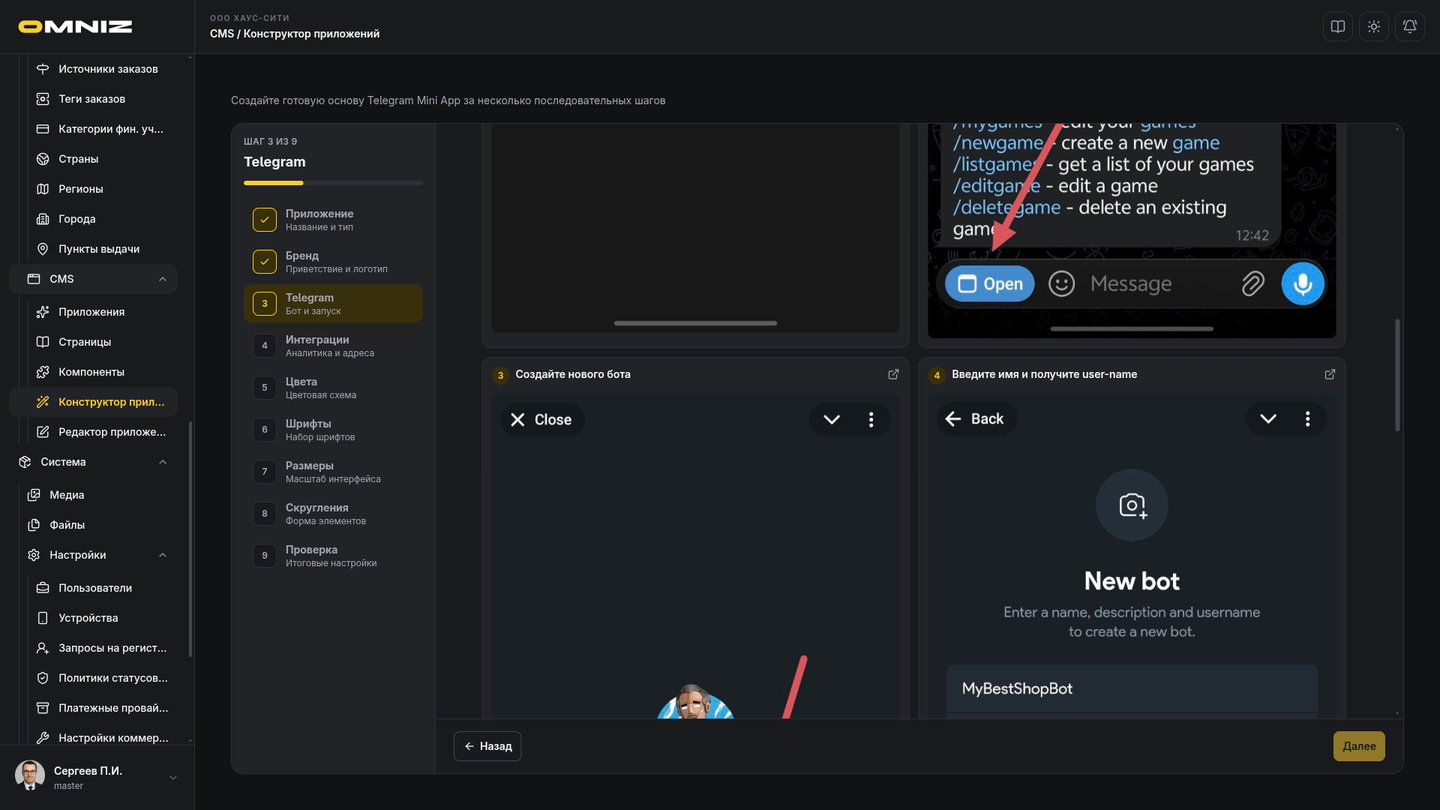Click the Платежные провайдеры archive icon
Viewport: 1440px width, 810px height.
tap(43, 708)
